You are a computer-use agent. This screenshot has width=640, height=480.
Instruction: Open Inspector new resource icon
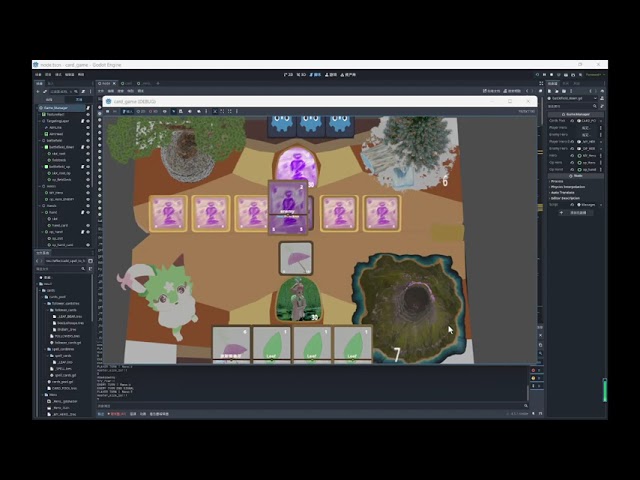550,91
